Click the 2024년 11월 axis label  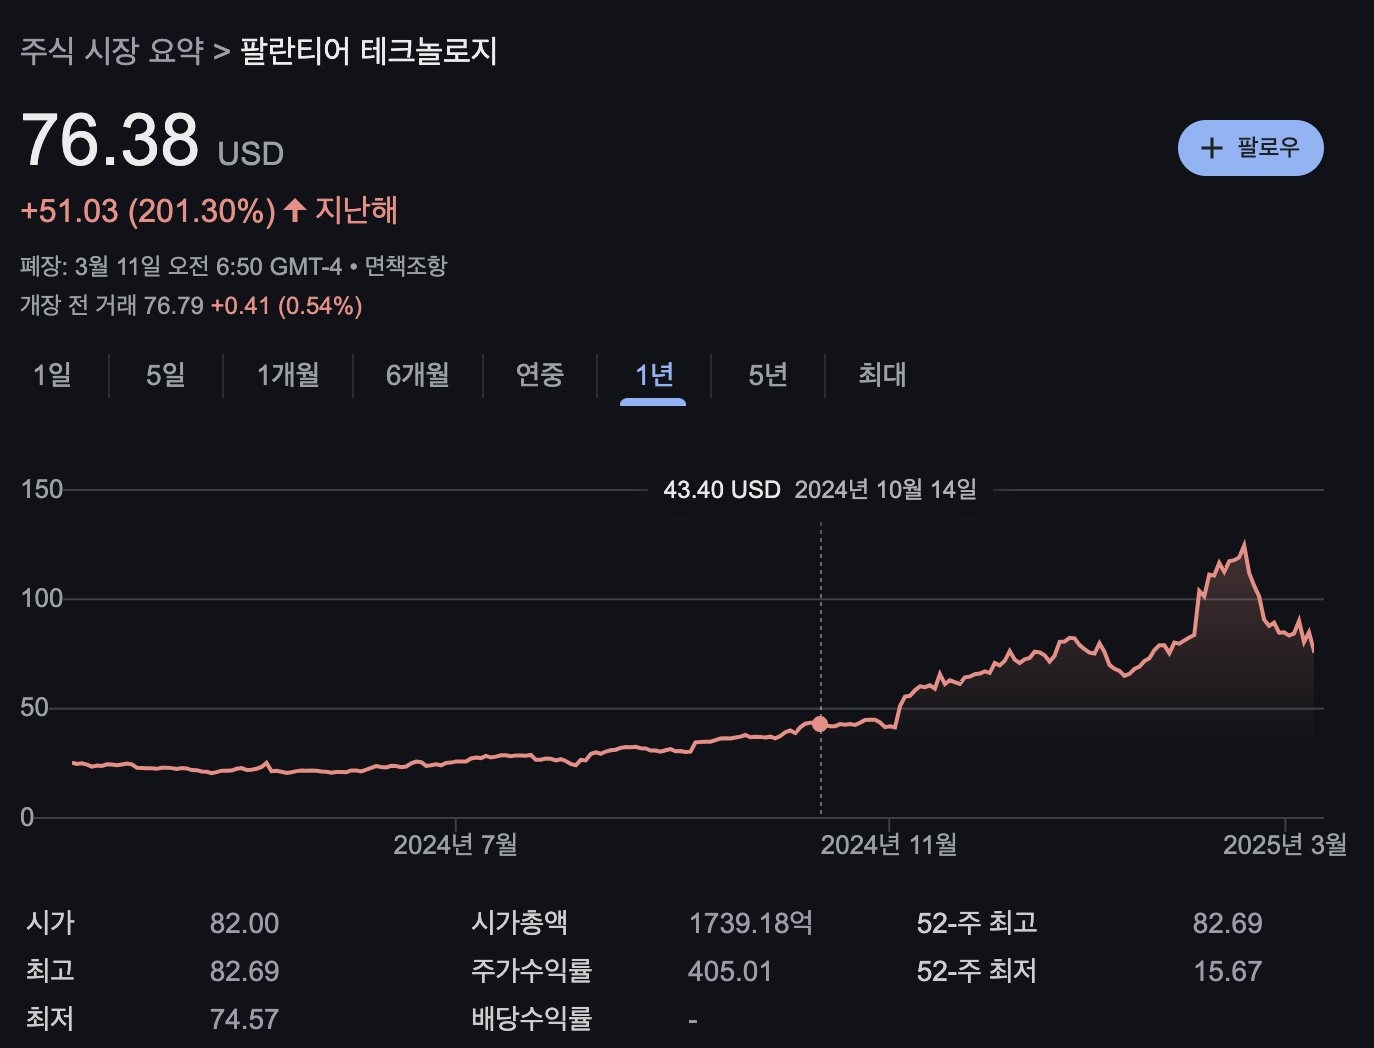coord(889,845)
